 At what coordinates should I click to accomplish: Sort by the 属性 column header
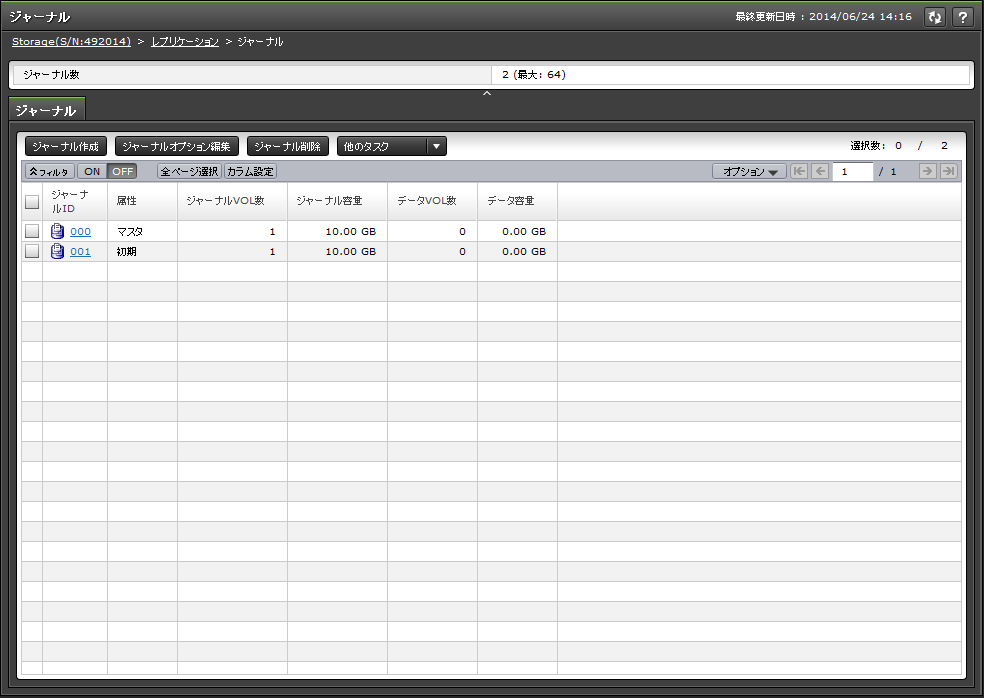[142, 201]
